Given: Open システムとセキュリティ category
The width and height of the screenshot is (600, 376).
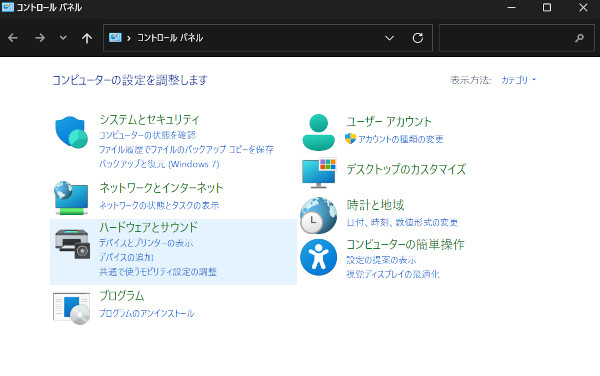Looking at the screenshot, I should [x=149, y=120].
